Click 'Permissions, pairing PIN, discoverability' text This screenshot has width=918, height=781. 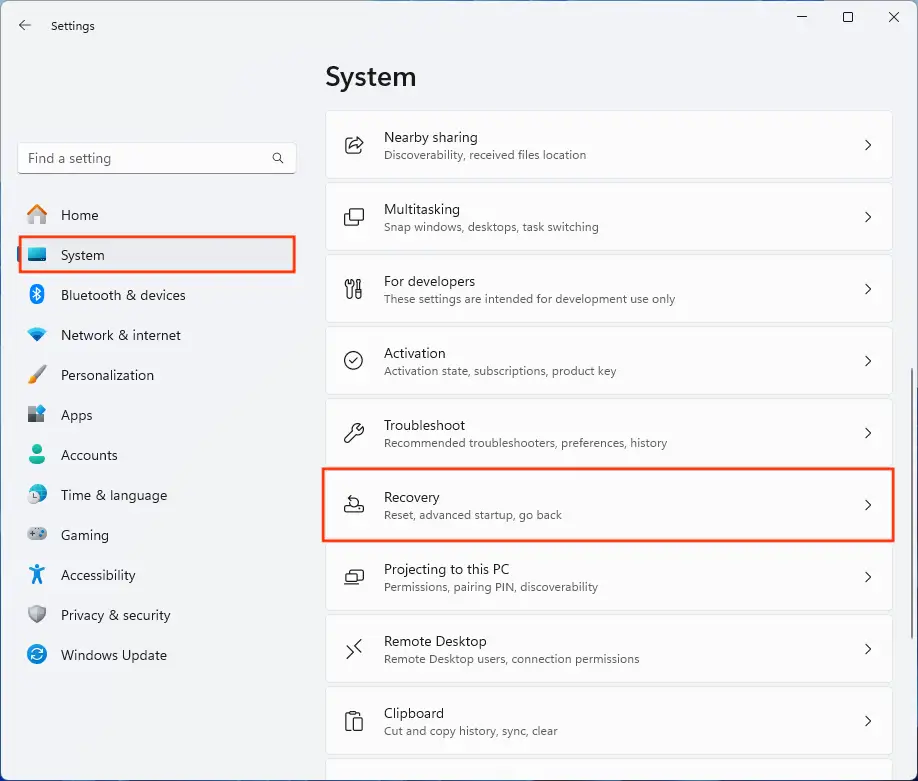491,587
